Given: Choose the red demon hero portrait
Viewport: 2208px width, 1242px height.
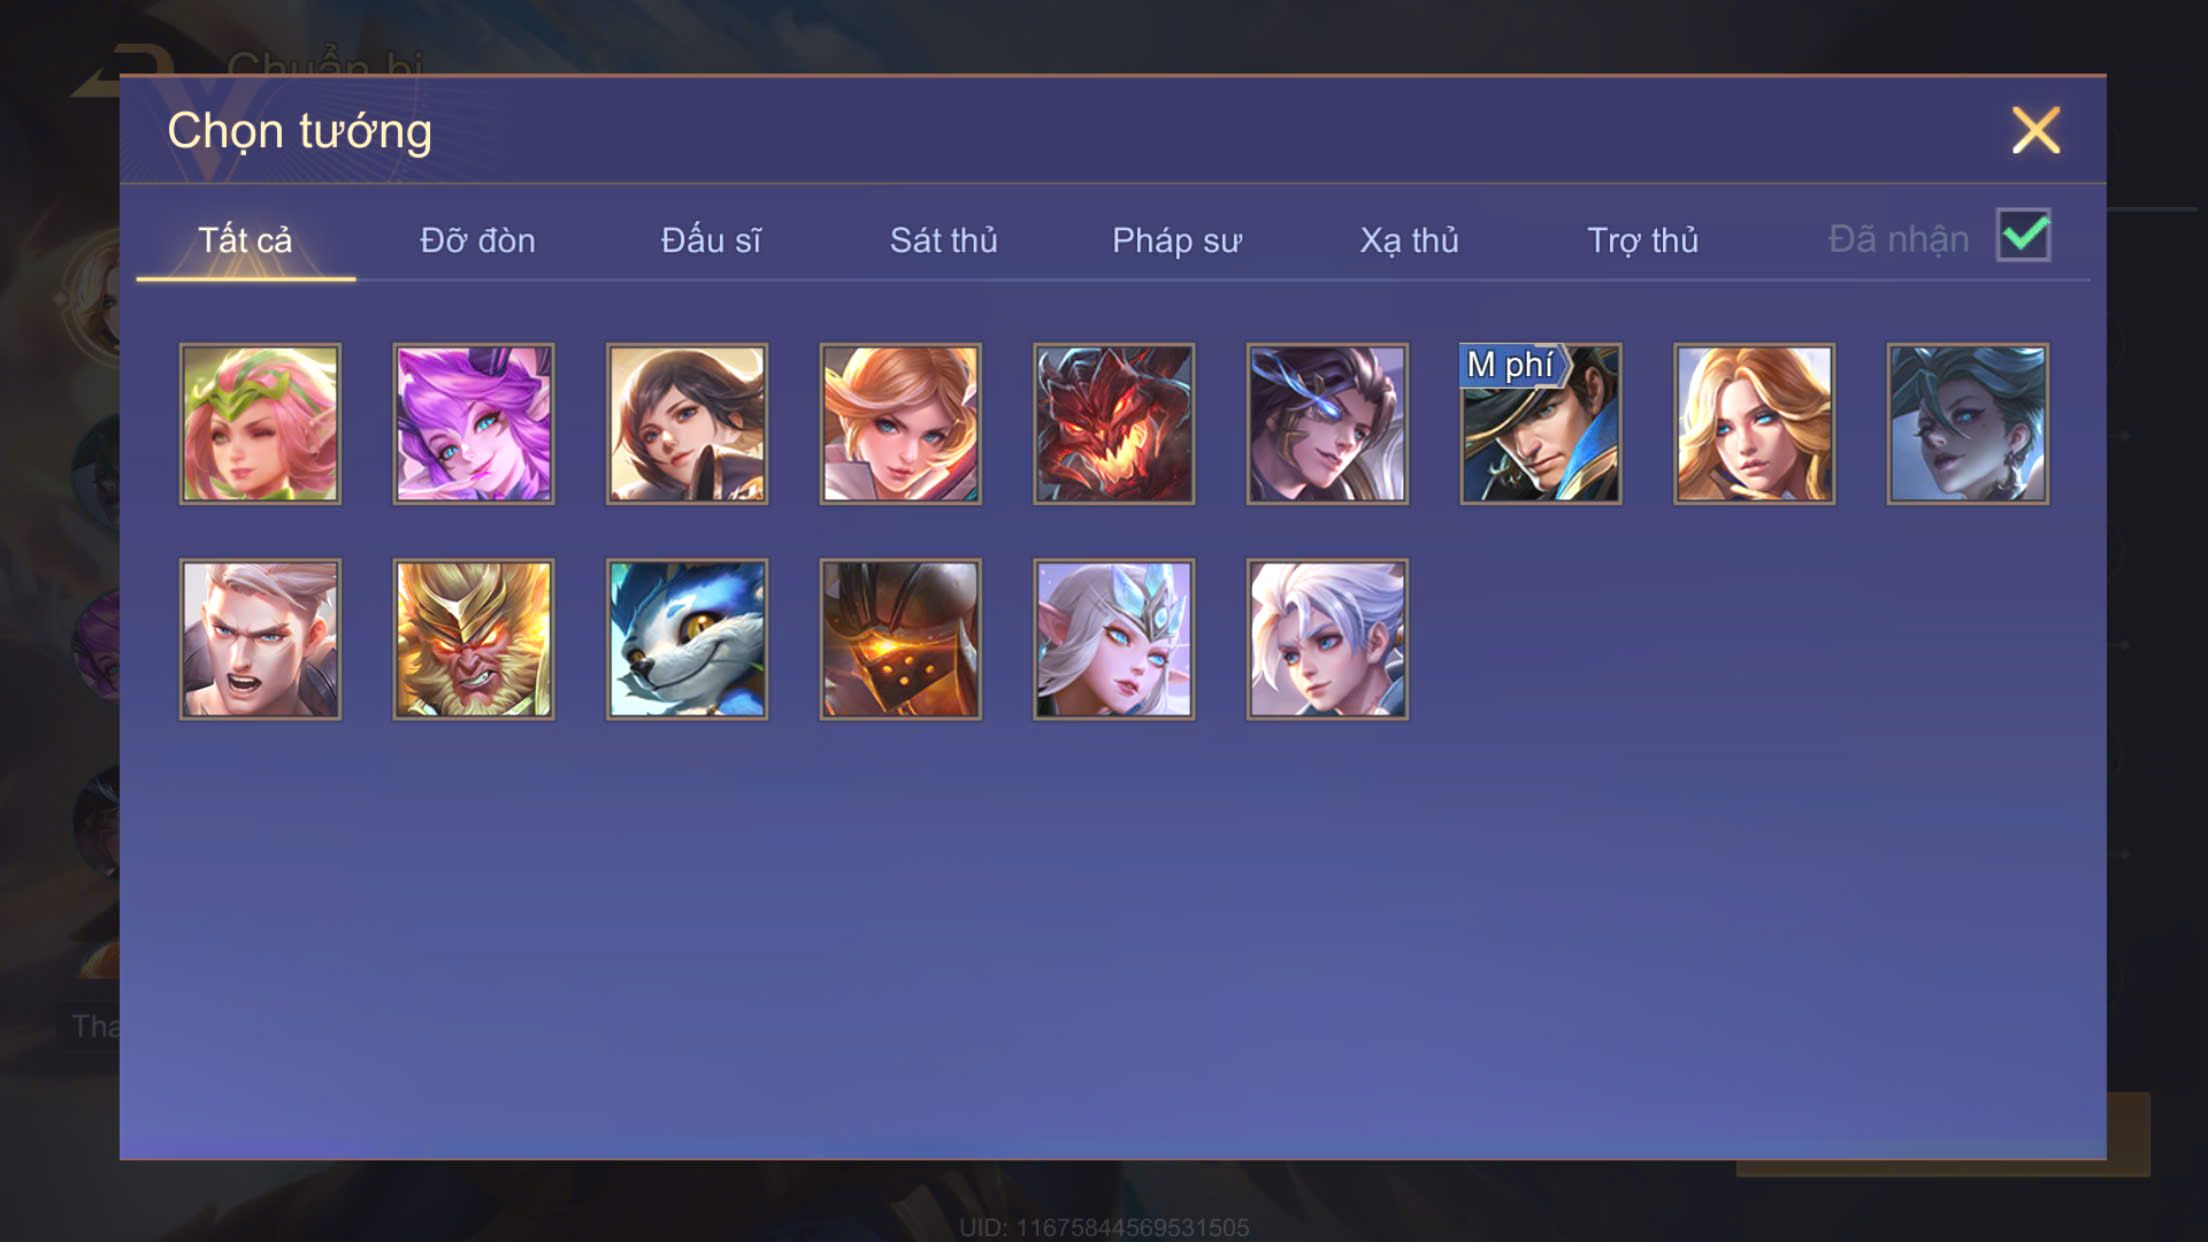Looking at the screenshot, I should point(1114,424).
